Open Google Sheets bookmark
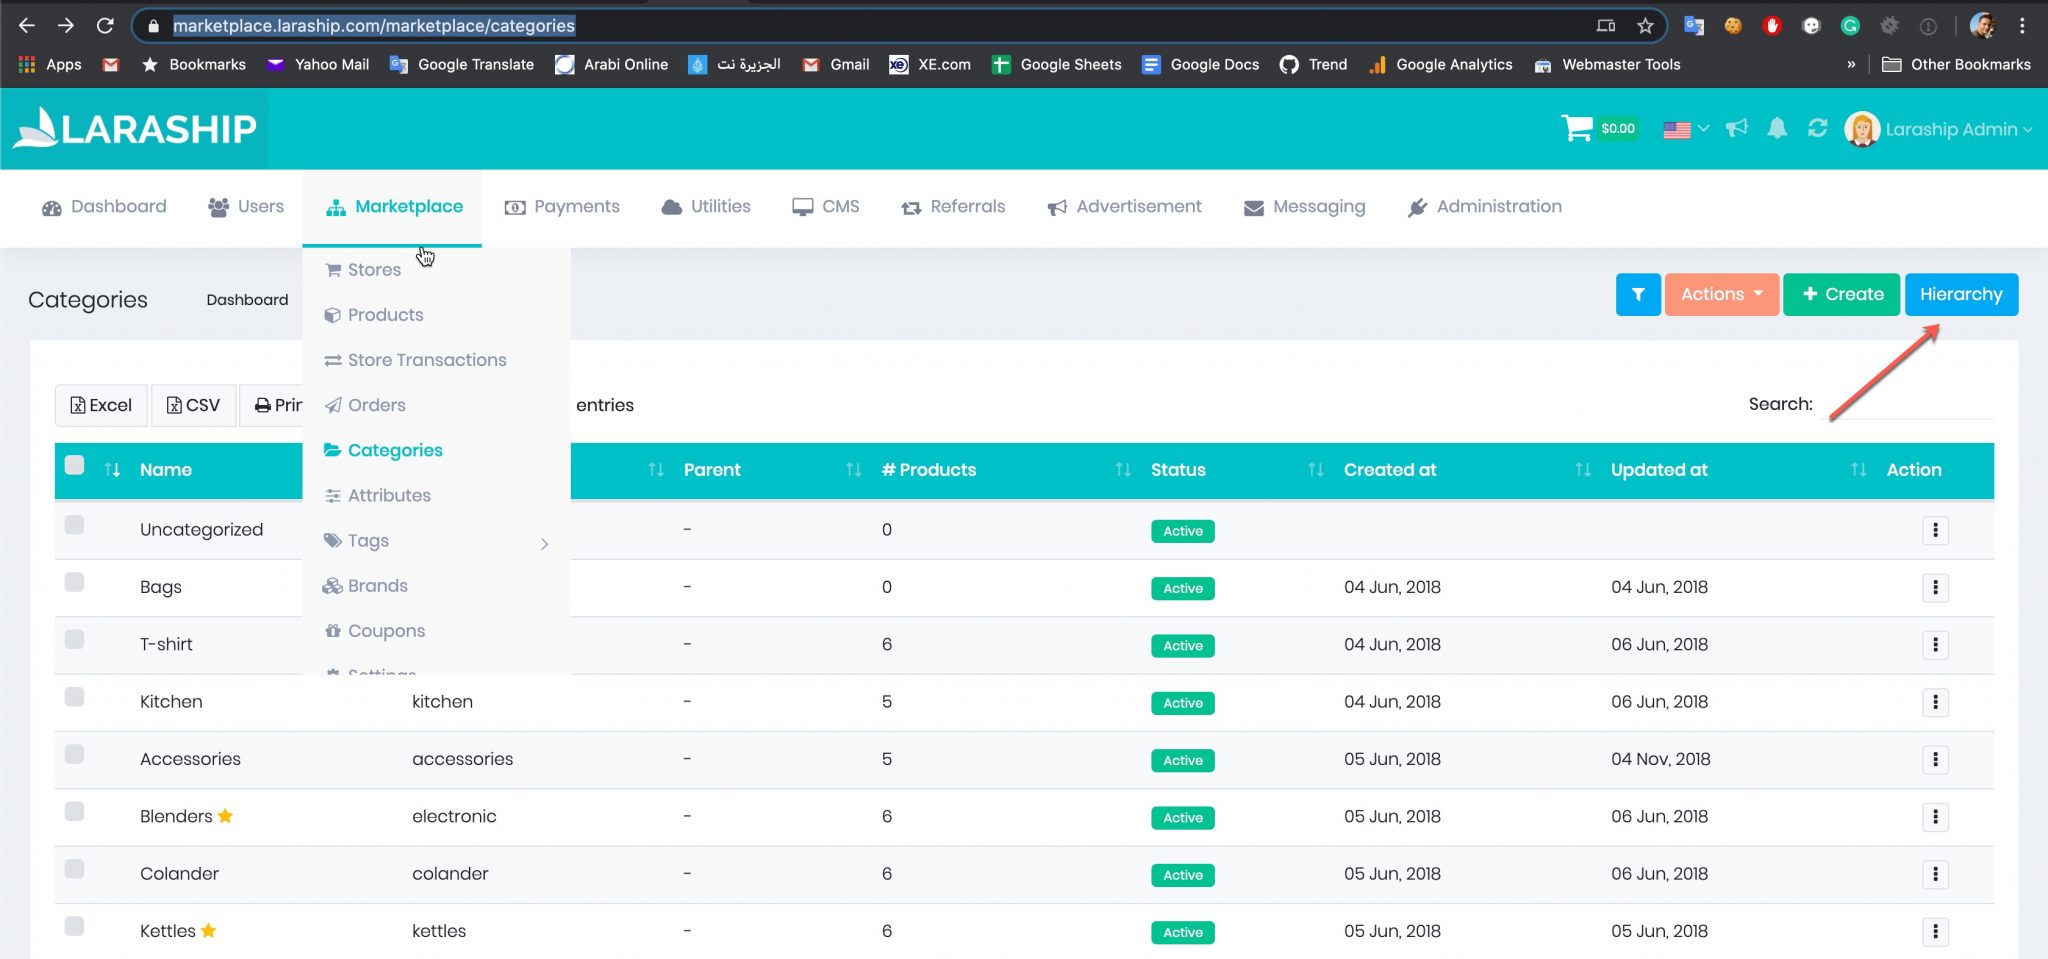The image size is (2048, 959). point(1056,65)
